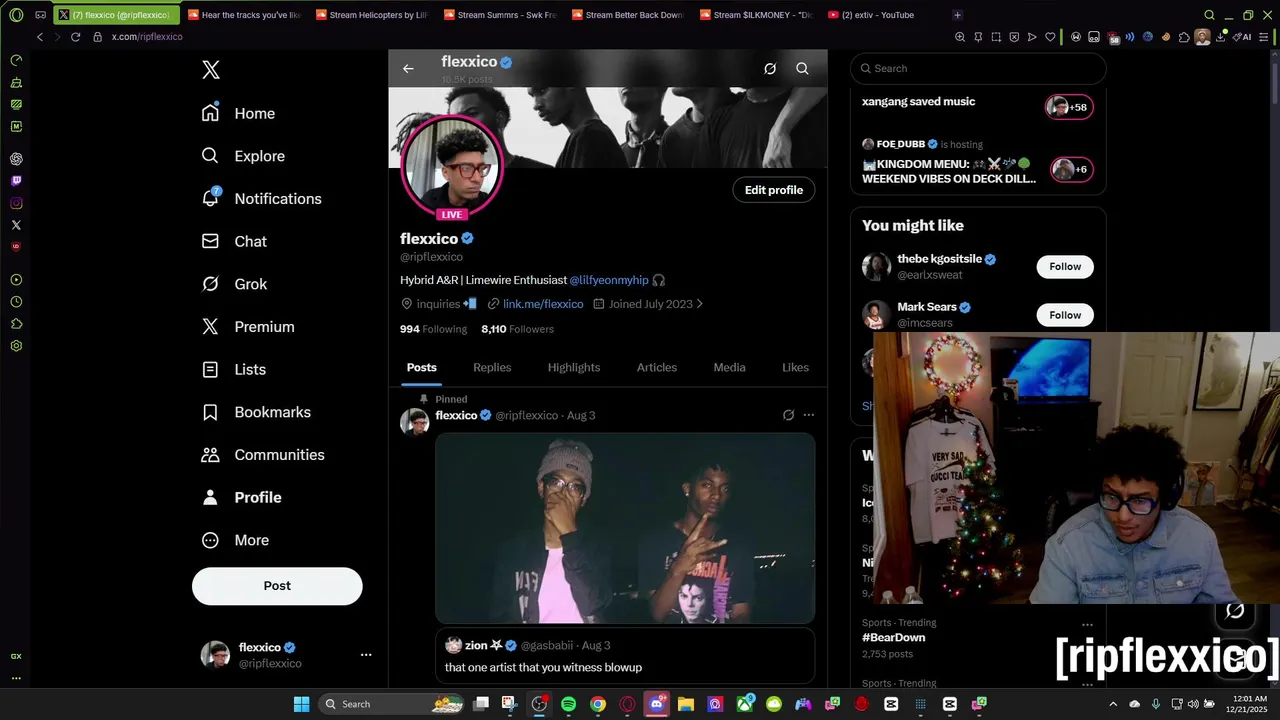The height and width of the screenshot is (720, 1280).
Task: Open Opera menu logo
Action: [16, 15]
